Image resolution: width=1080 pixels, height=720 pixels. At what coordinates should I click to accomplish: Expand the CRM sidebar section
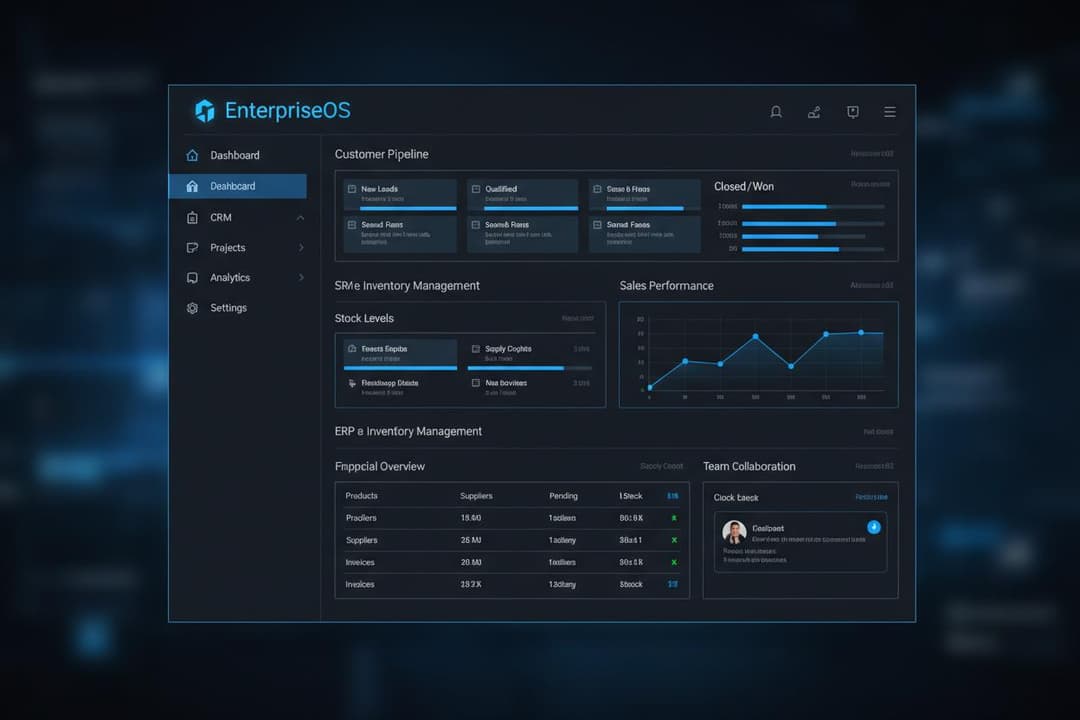tap(240, 217)
